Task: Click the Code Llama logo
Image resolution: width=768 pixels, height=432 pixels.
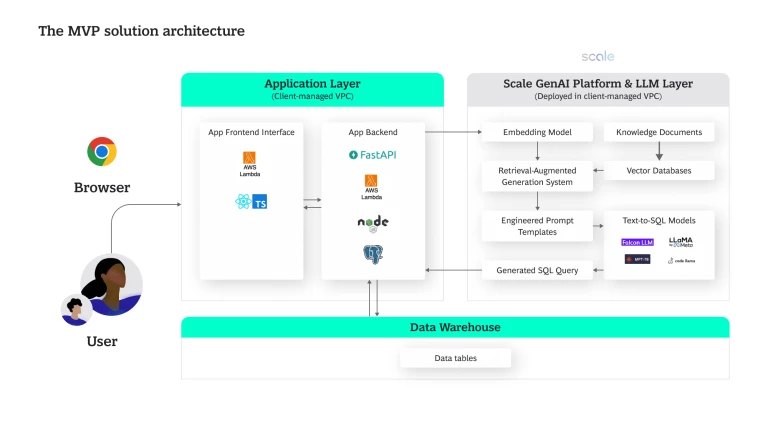Action: click(681, 259)
